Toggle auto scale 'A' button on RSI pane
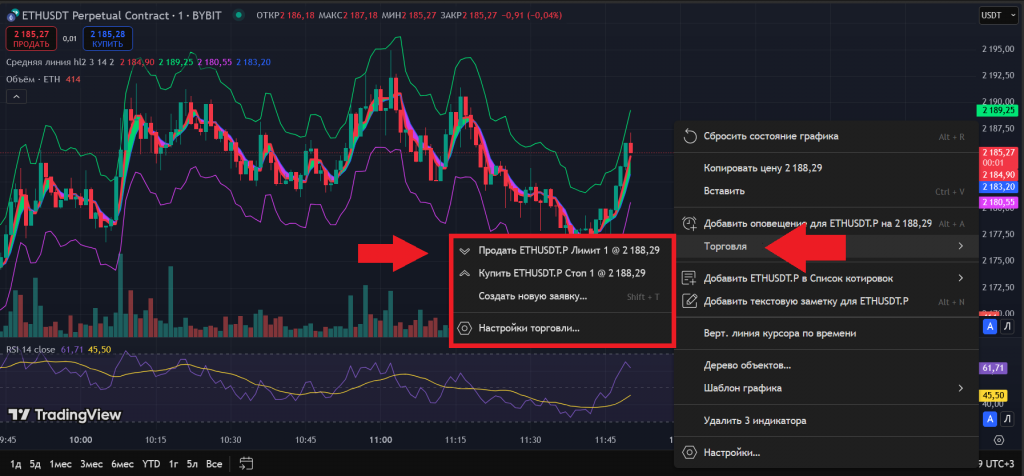1024x476 pixels. (x=989, y=327)
